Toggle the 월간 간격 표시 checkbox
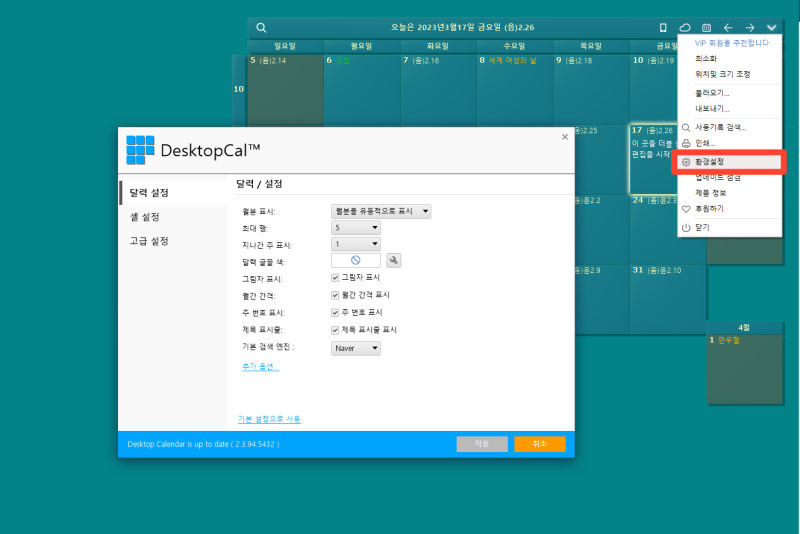Image resolution: width=800 pixels, height=534 pixels. [x=335, y=295]
